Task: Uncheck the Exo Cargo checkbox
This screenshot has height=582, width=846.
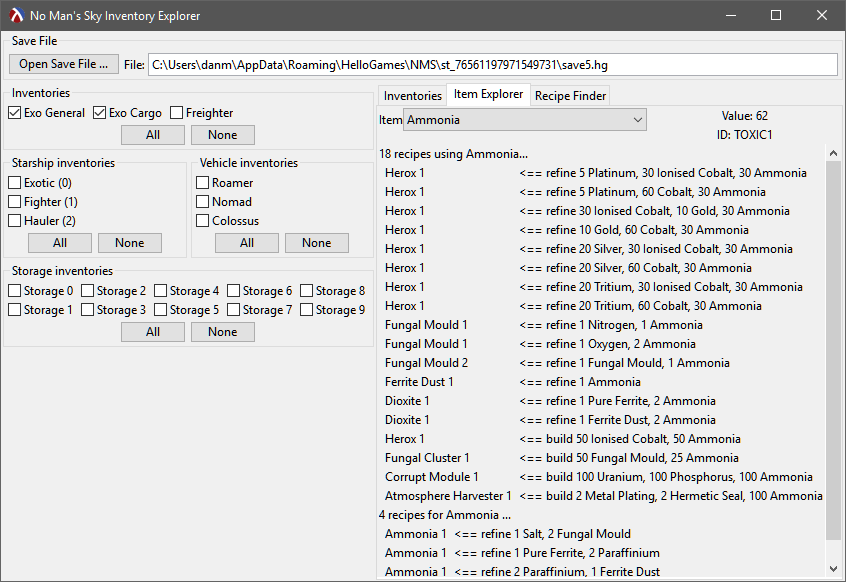Action: (99, 113)
